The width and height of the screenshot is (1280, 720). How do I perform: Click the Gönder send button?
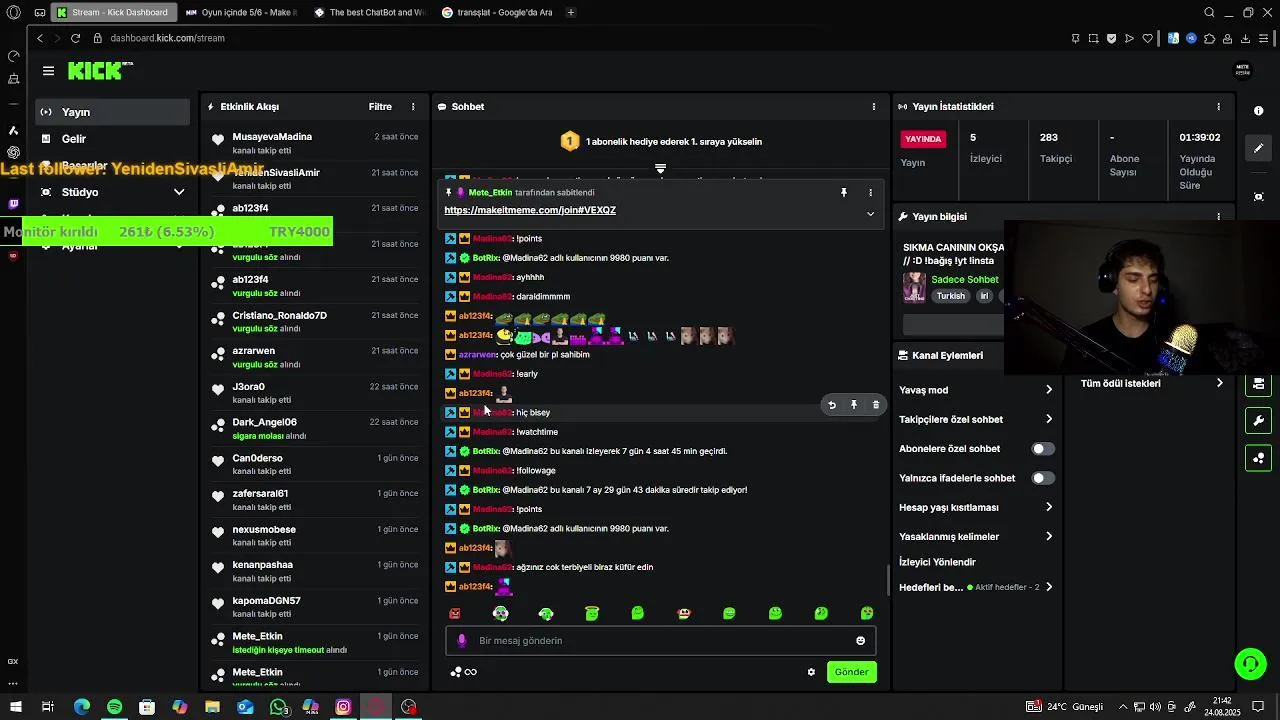(851, 672)
